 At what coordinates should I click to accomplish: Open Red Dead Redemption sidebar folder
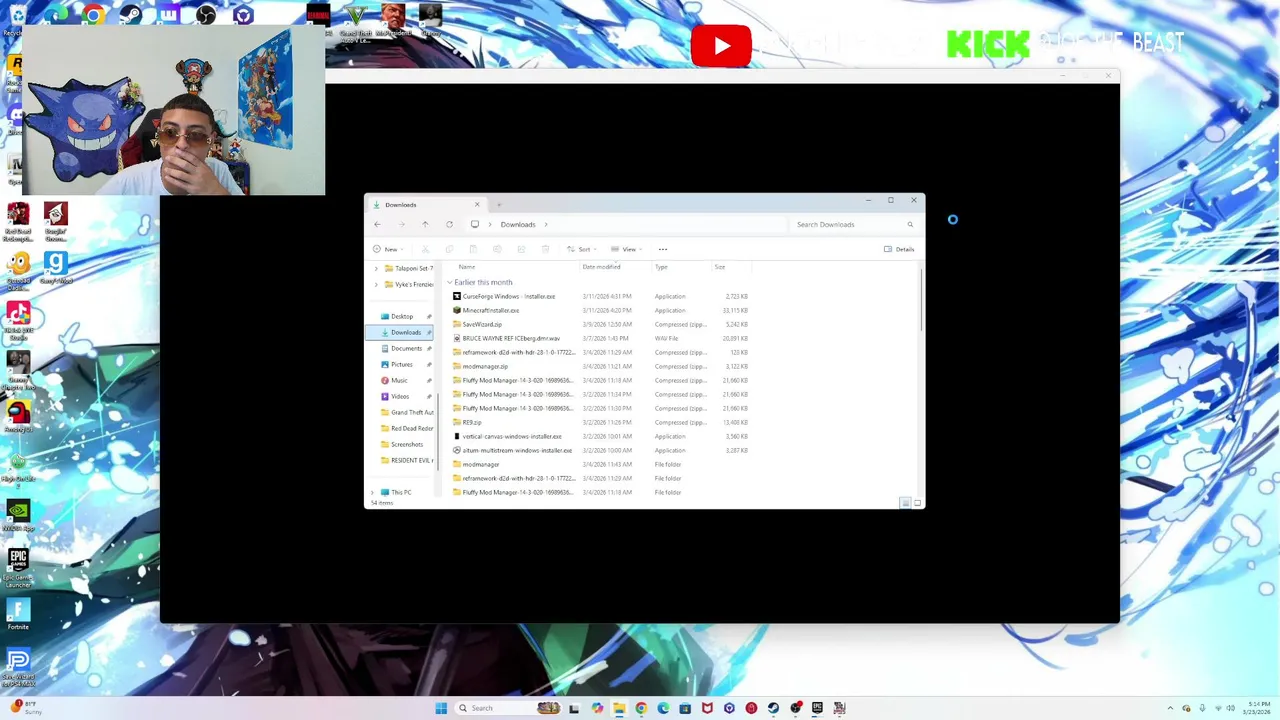(x=405, y=428)
